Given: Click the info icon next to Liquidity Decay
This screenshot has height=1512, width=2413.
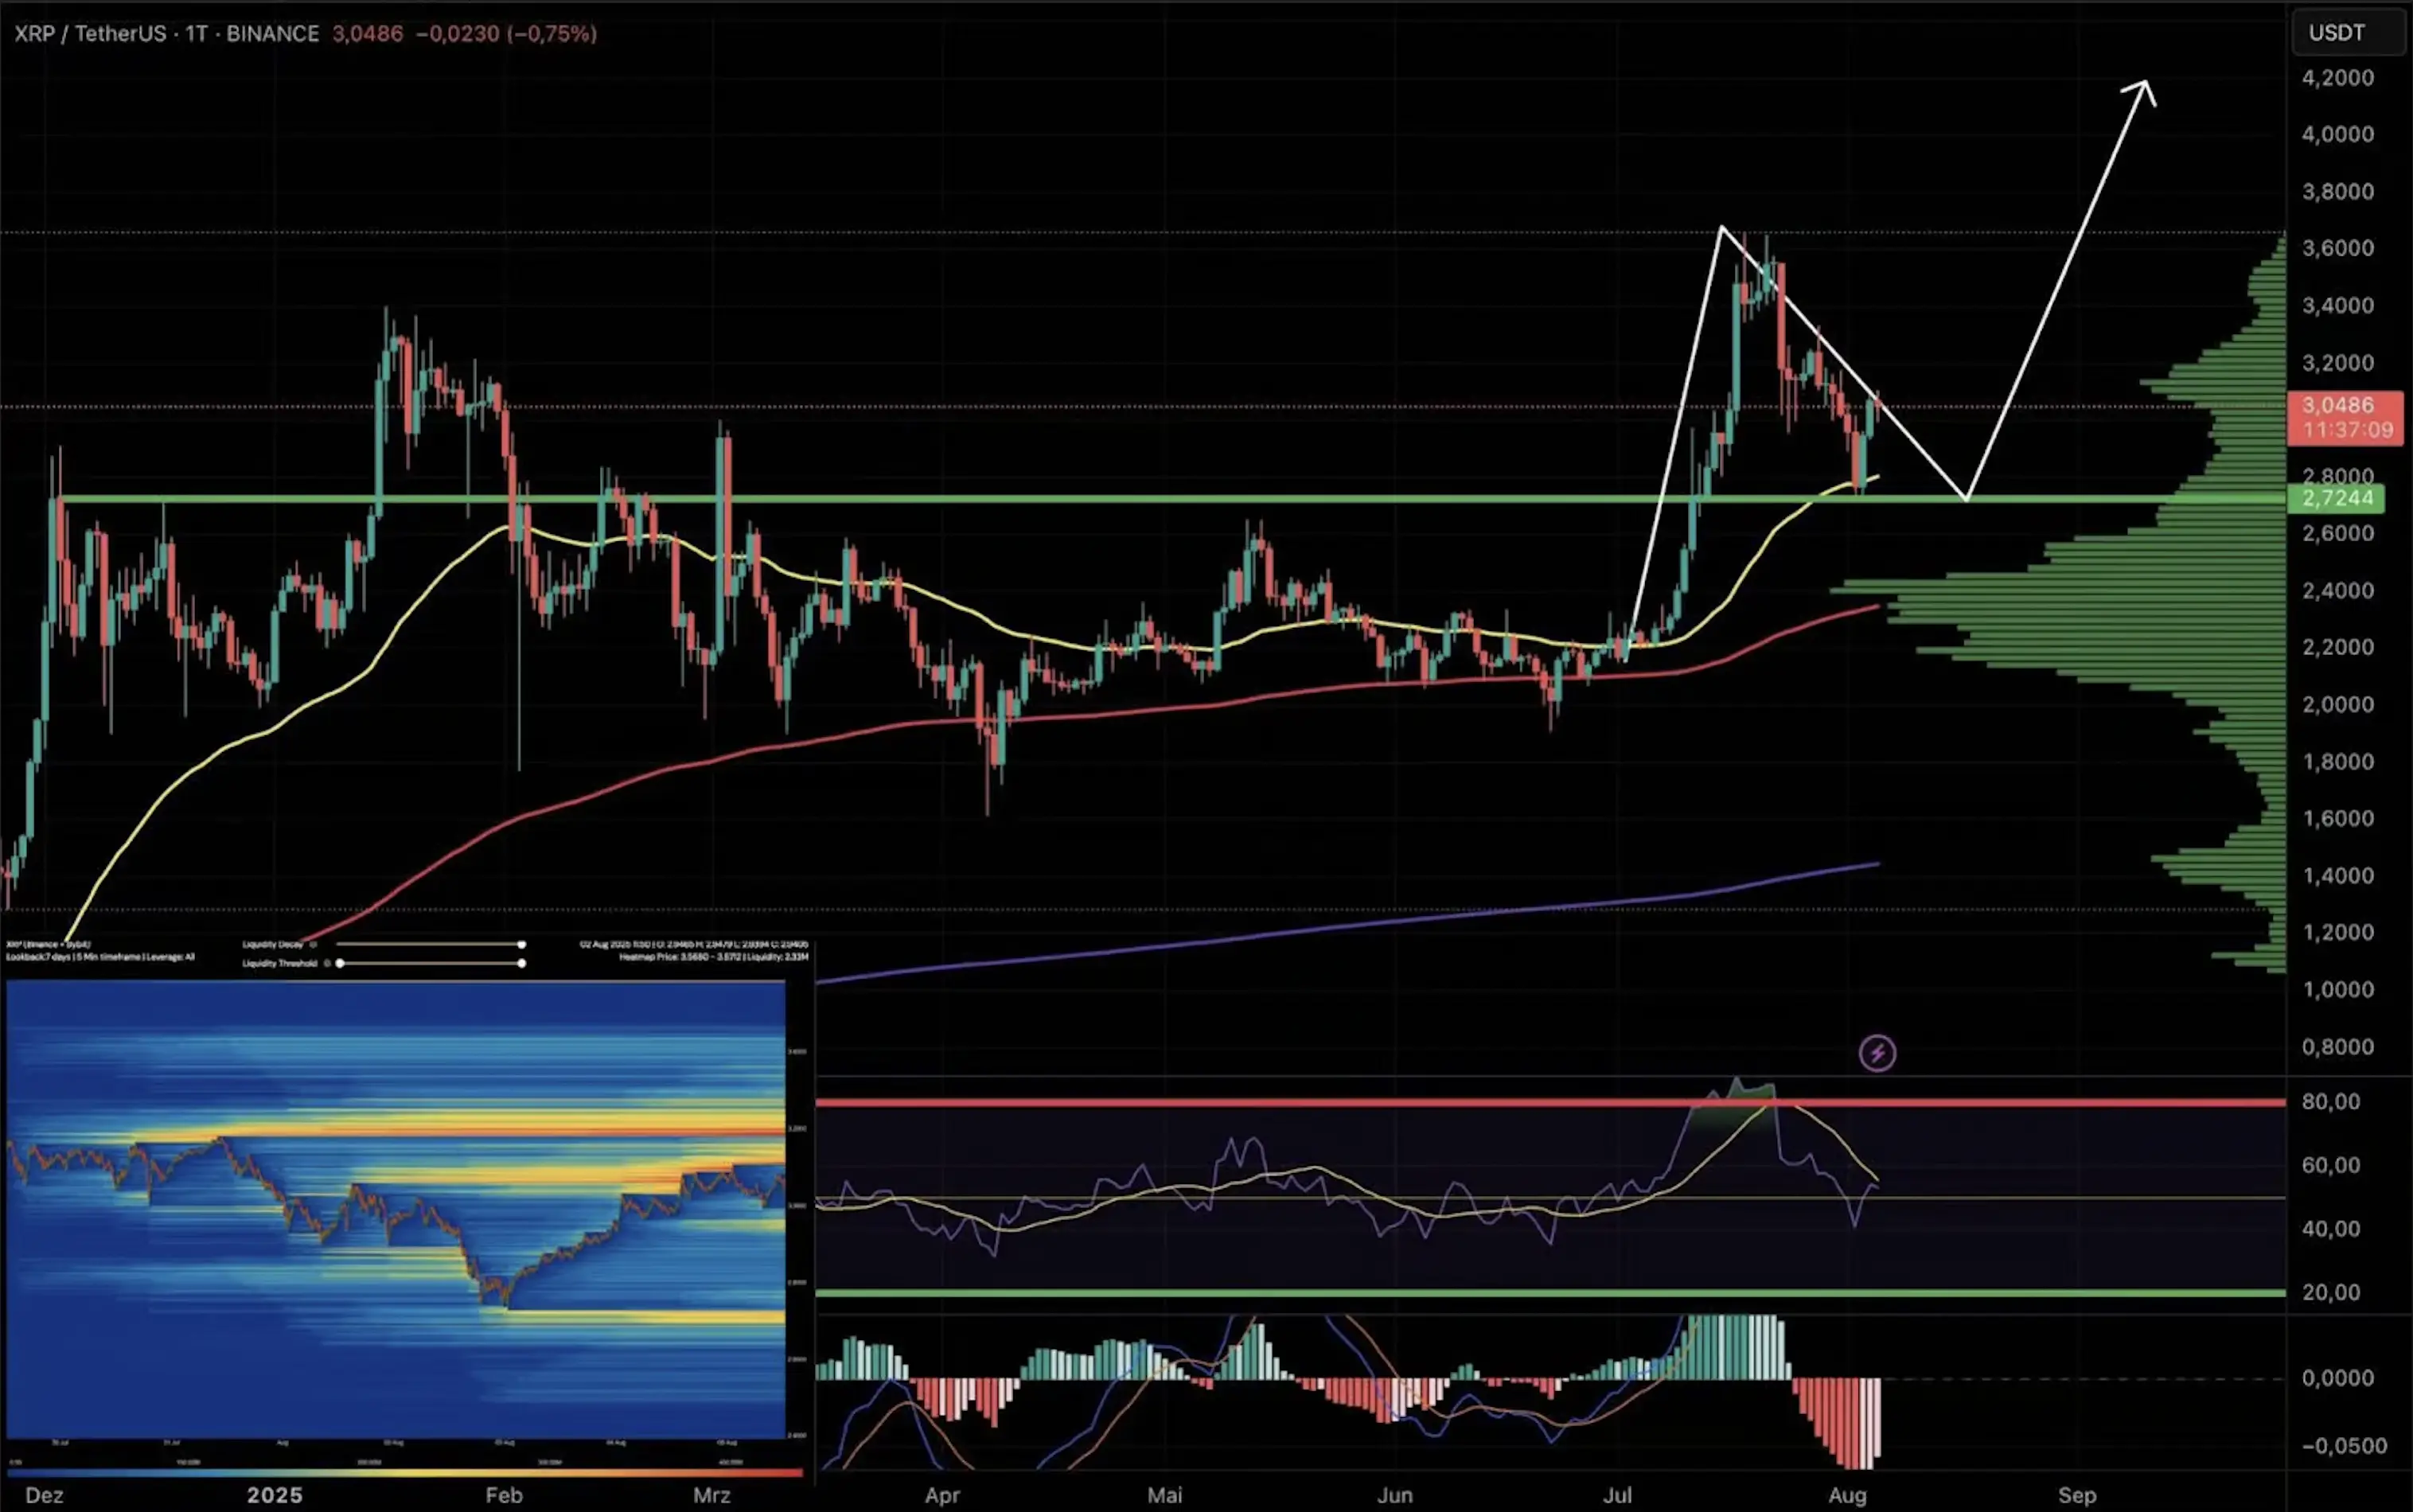Looking at the screenshot, I should point(313,945).
